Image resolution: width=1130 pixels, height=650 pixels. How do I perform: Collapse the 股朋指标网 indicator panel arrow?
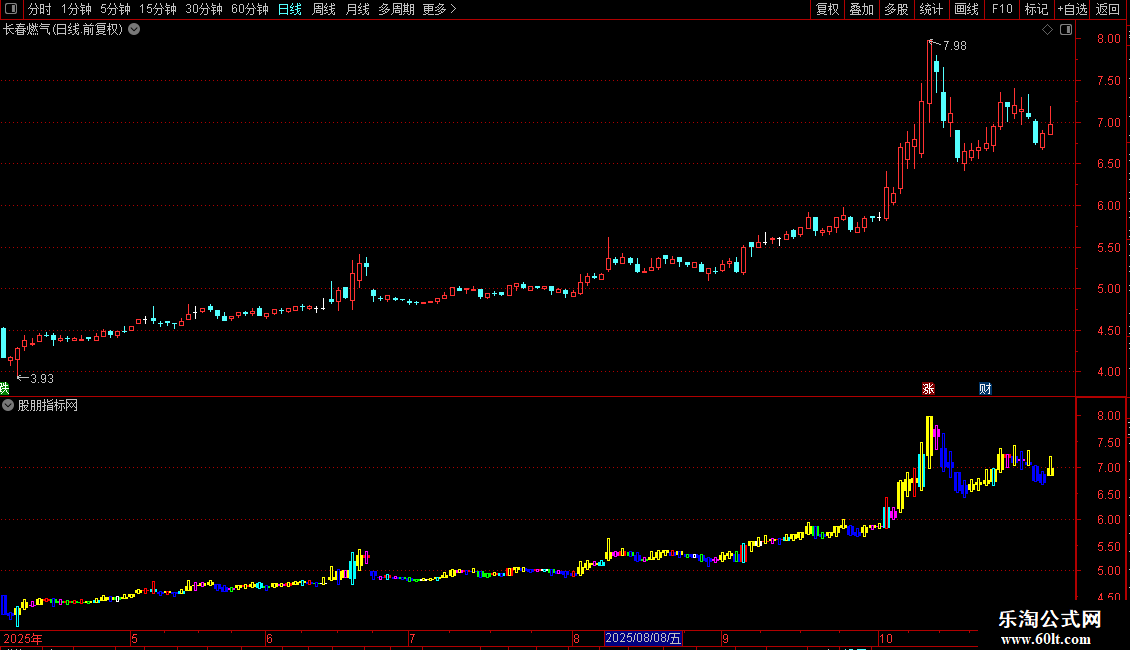(x=8, y=405)
